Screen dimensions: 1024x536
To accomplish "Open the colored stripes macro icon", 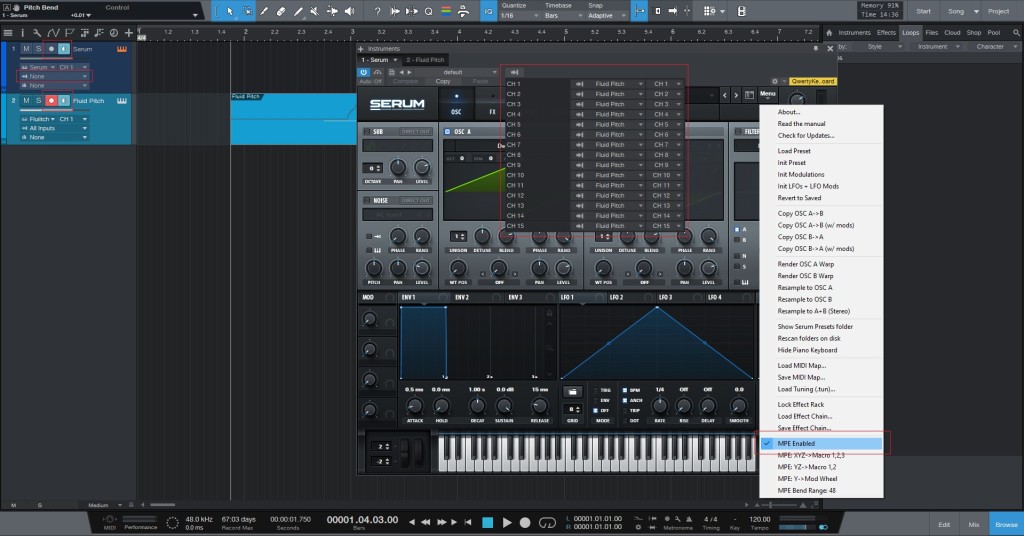I will 446,11.
